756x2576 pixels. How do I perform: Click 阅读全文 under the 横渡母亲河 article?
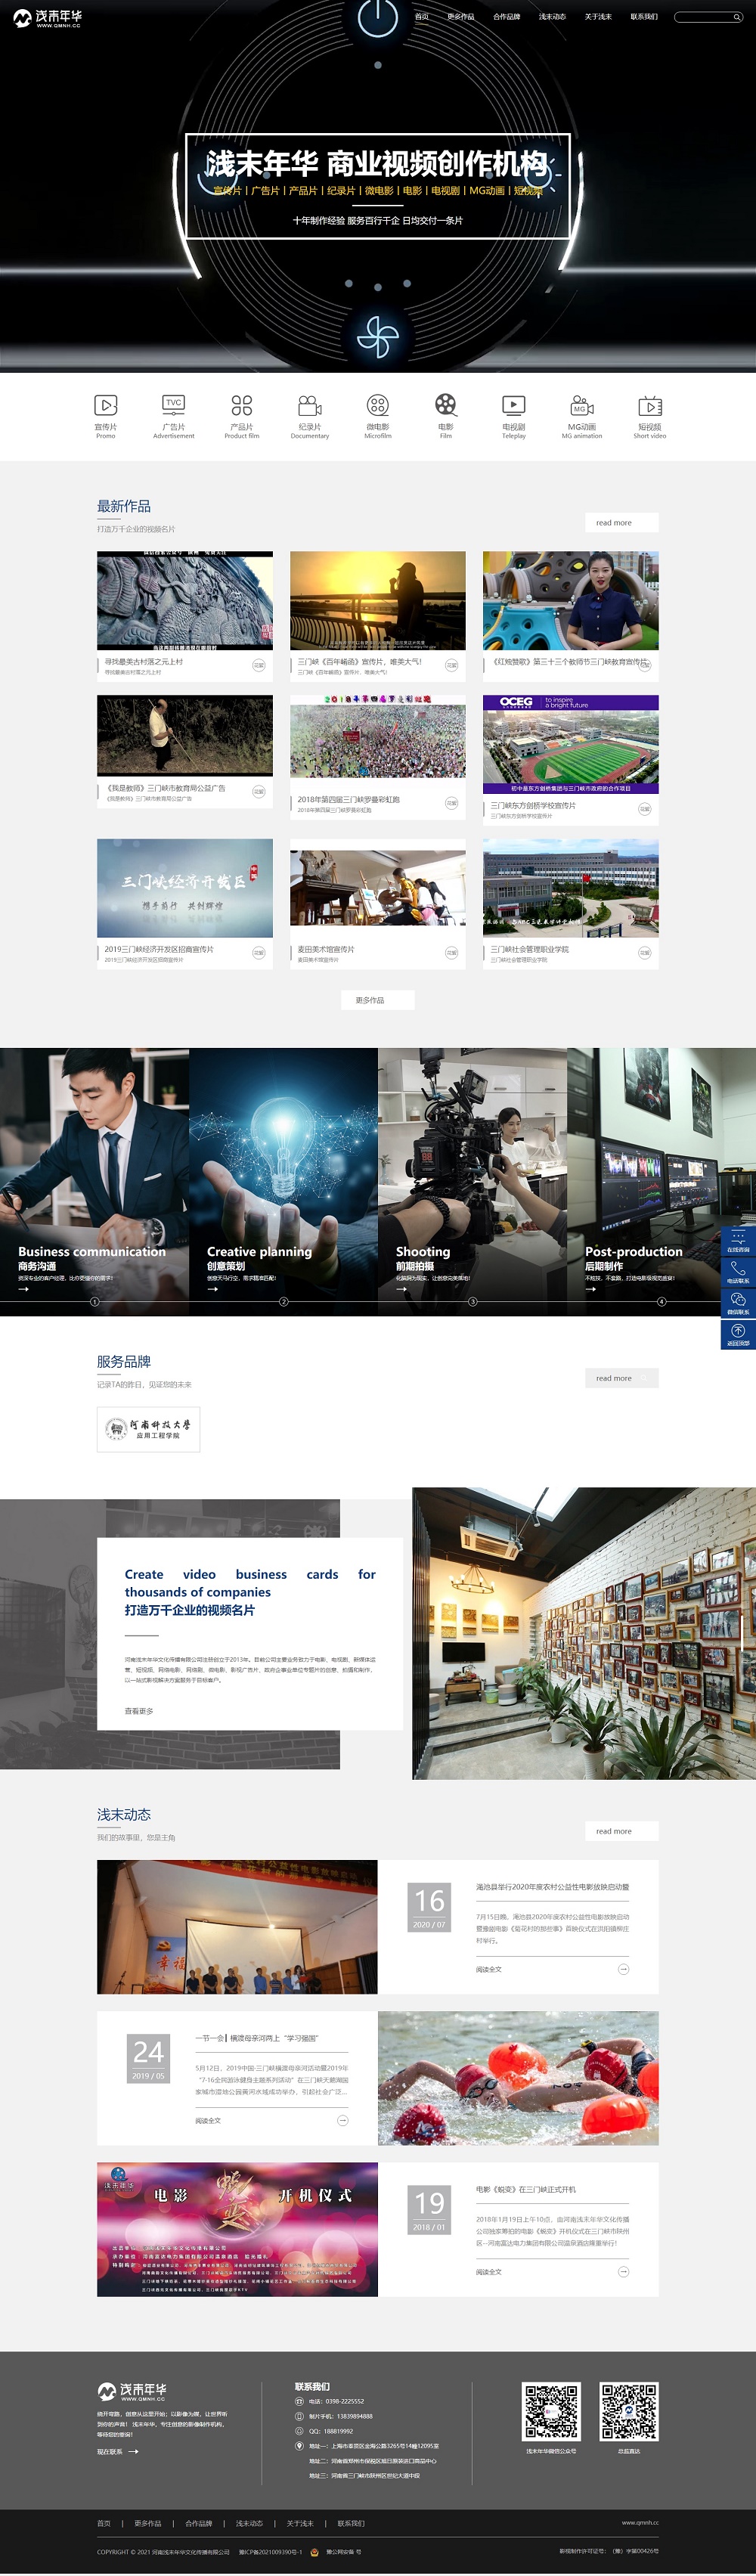coord(208,2120)
